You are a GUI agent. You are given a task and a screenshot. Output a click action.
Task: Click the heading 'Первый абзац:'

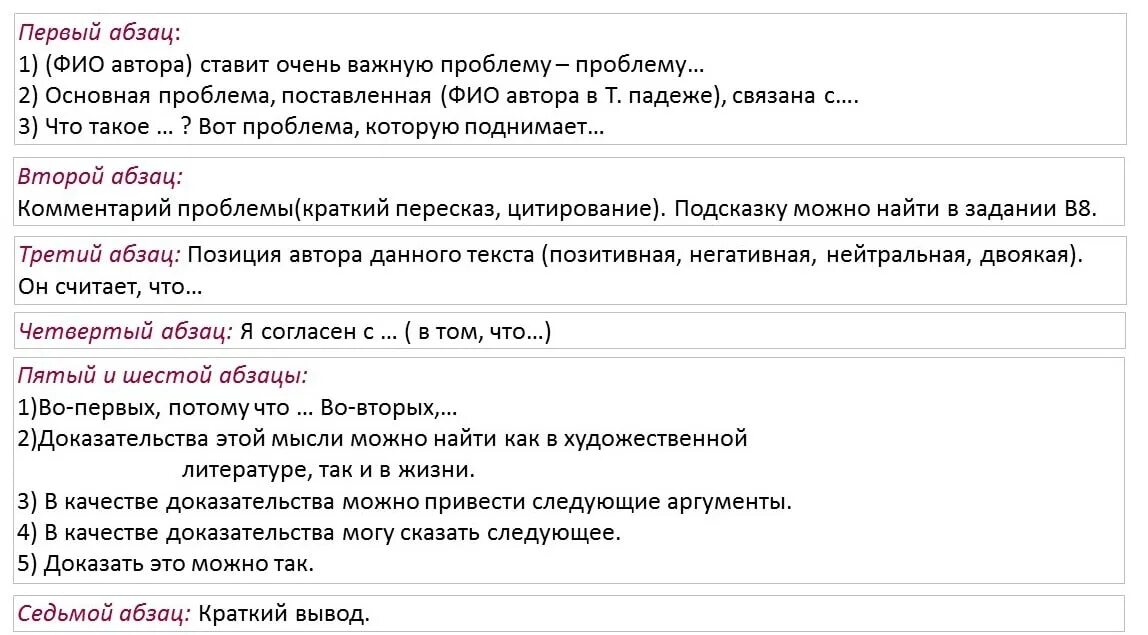(99, 33)
